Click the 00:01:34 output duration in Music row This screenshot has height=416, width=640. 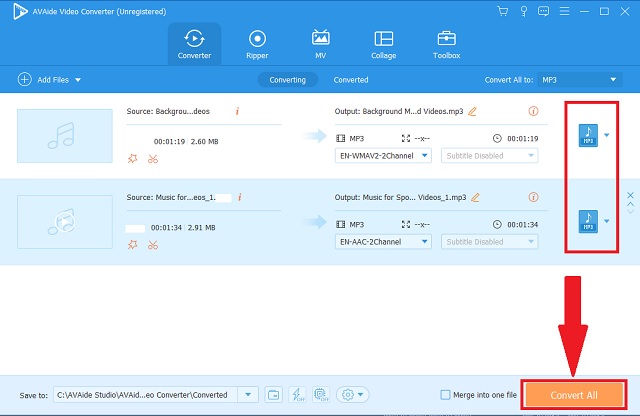[522, 225]
